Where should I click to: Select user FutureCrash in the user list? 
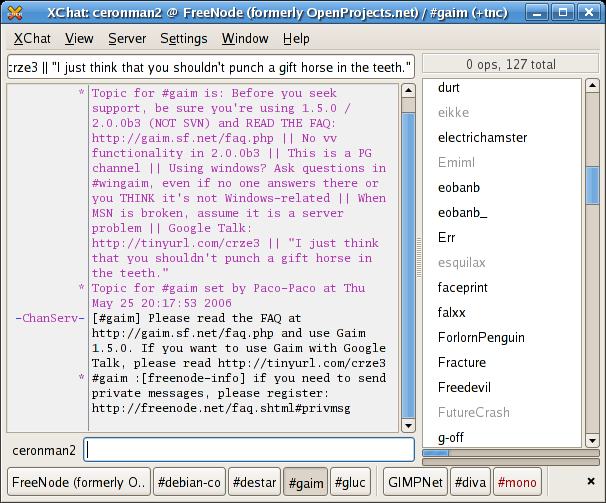(473, 413)
